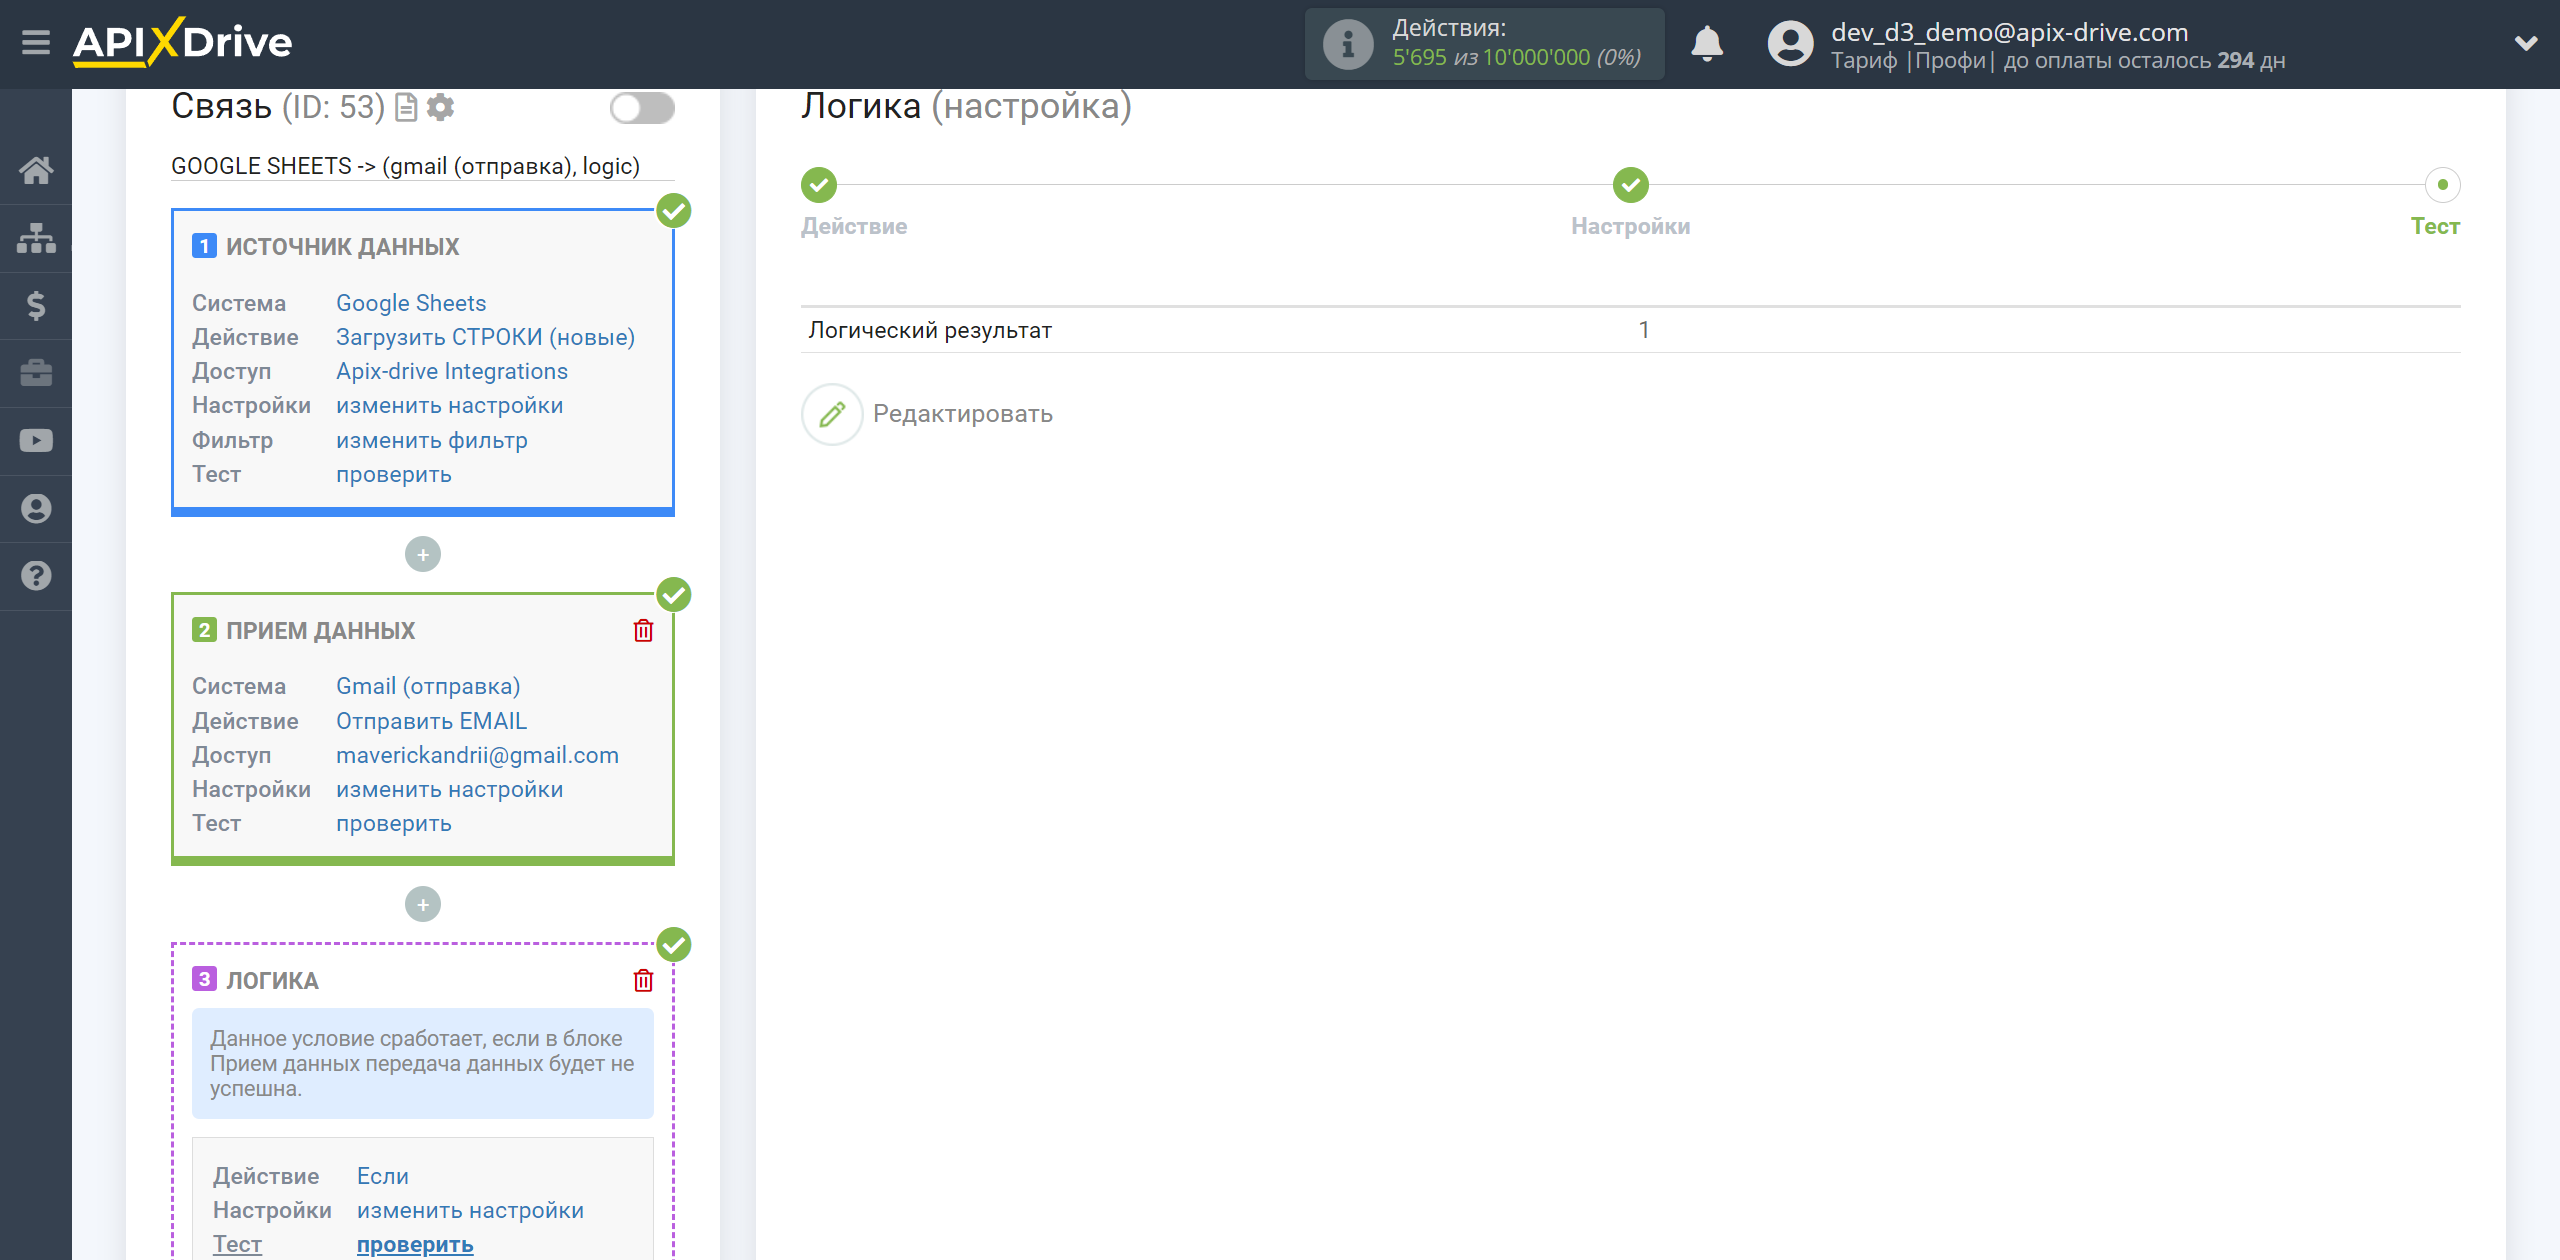The height and width of the screenshot is (1260, 2560).
Task: Open help question icon in sidebar
Action: pyautogui.click(x=36, y=576)
